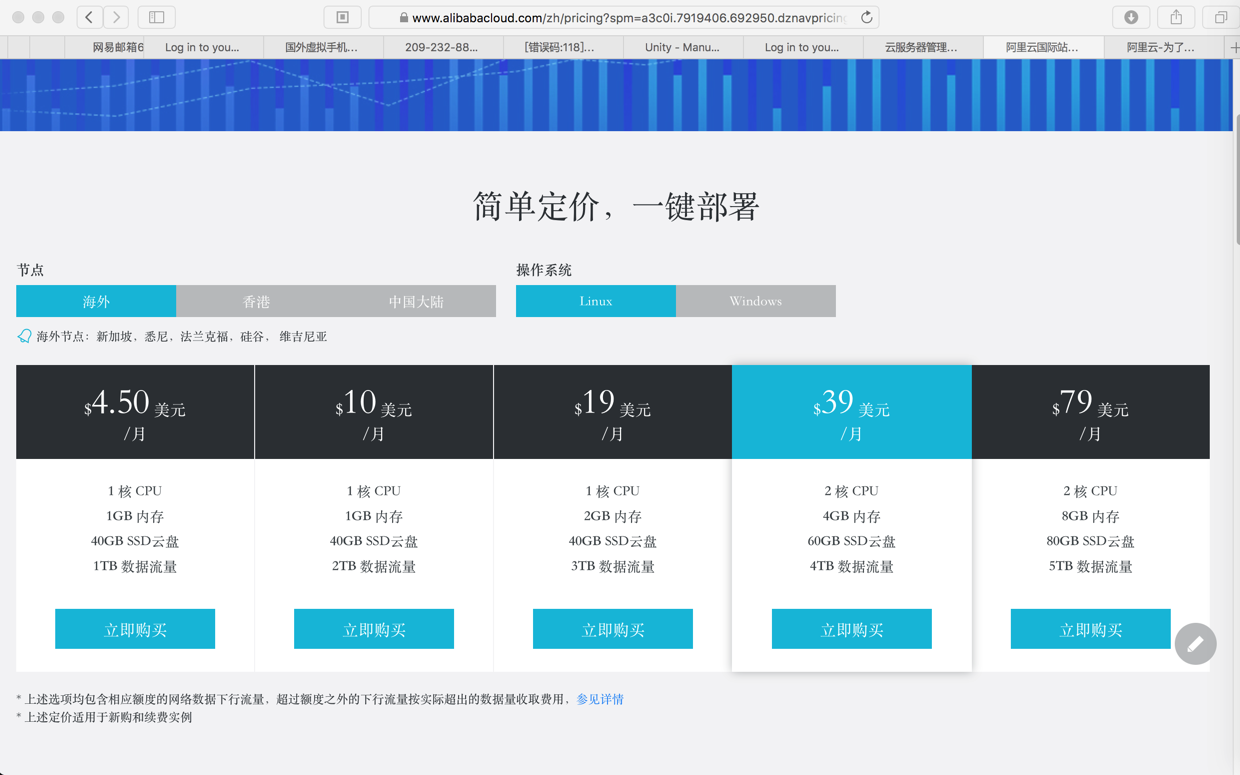Viewport: 1240px width, 775px height.
Task: Buy the $39 plan with 立即购买
Action: click(852, 629)
